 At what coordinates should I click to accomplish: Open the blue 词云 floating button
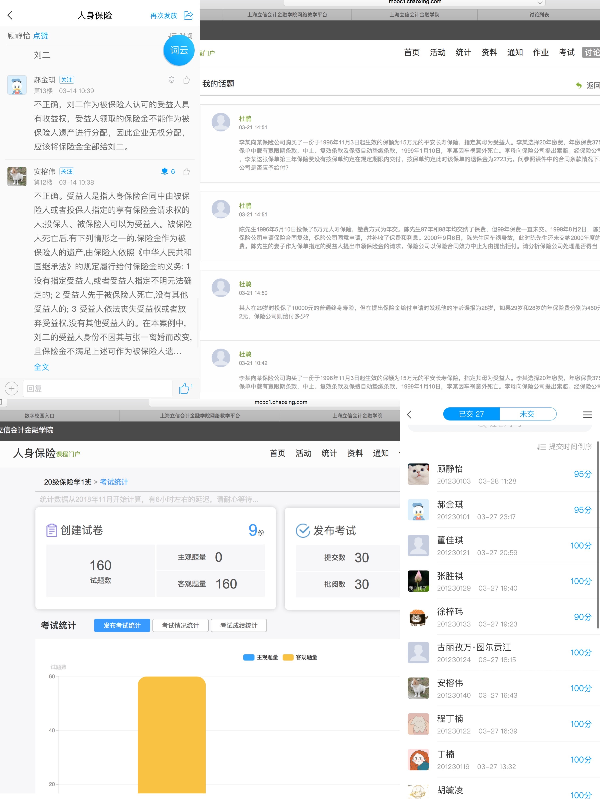pyautogui.click(x=179, y=49)
